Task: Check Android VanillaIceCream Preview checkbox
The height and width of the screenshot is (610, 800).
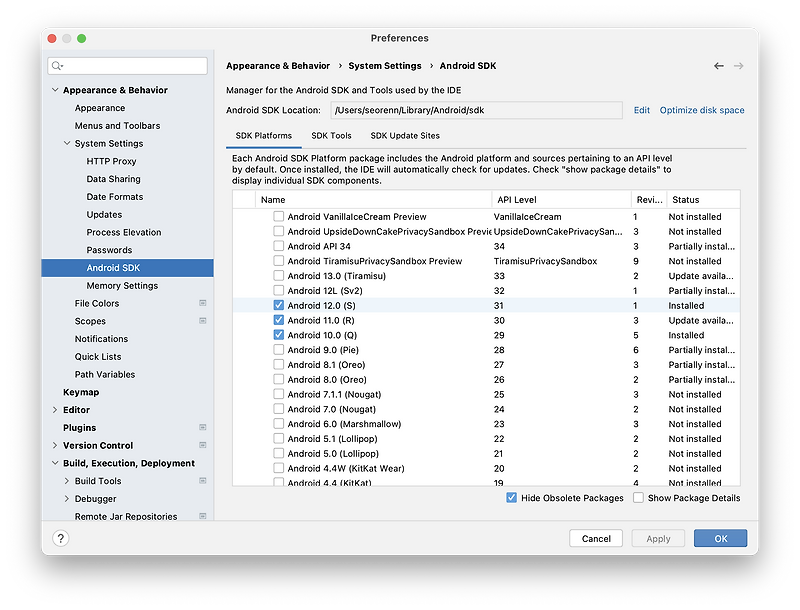Action: click(279, 216)
